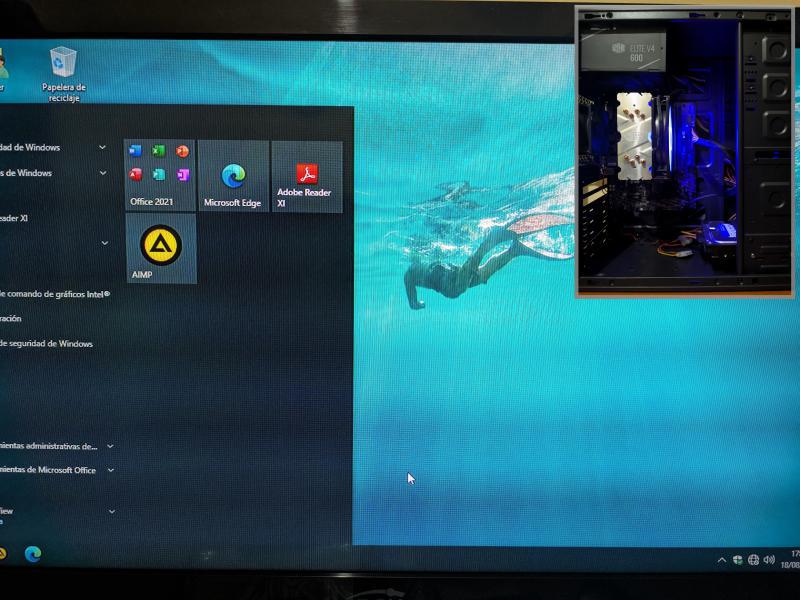Launch Microsoft Edge from the Start tile
This screenshot has width=800, height=600.
pyautogui.click(x=233, y=176)
